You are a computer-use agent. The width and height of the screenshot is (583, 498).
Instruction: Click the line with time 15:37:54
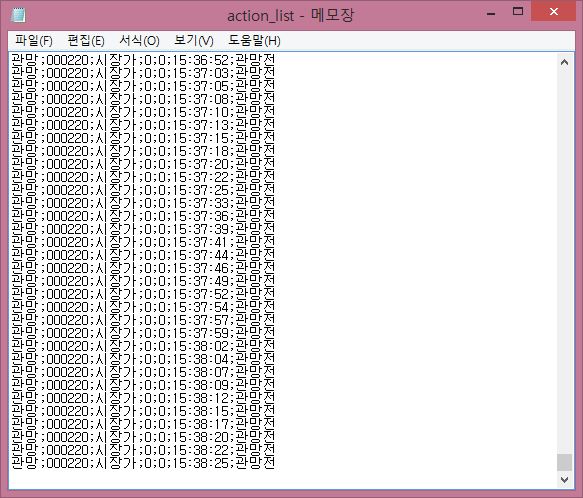(x=143, y=308)
